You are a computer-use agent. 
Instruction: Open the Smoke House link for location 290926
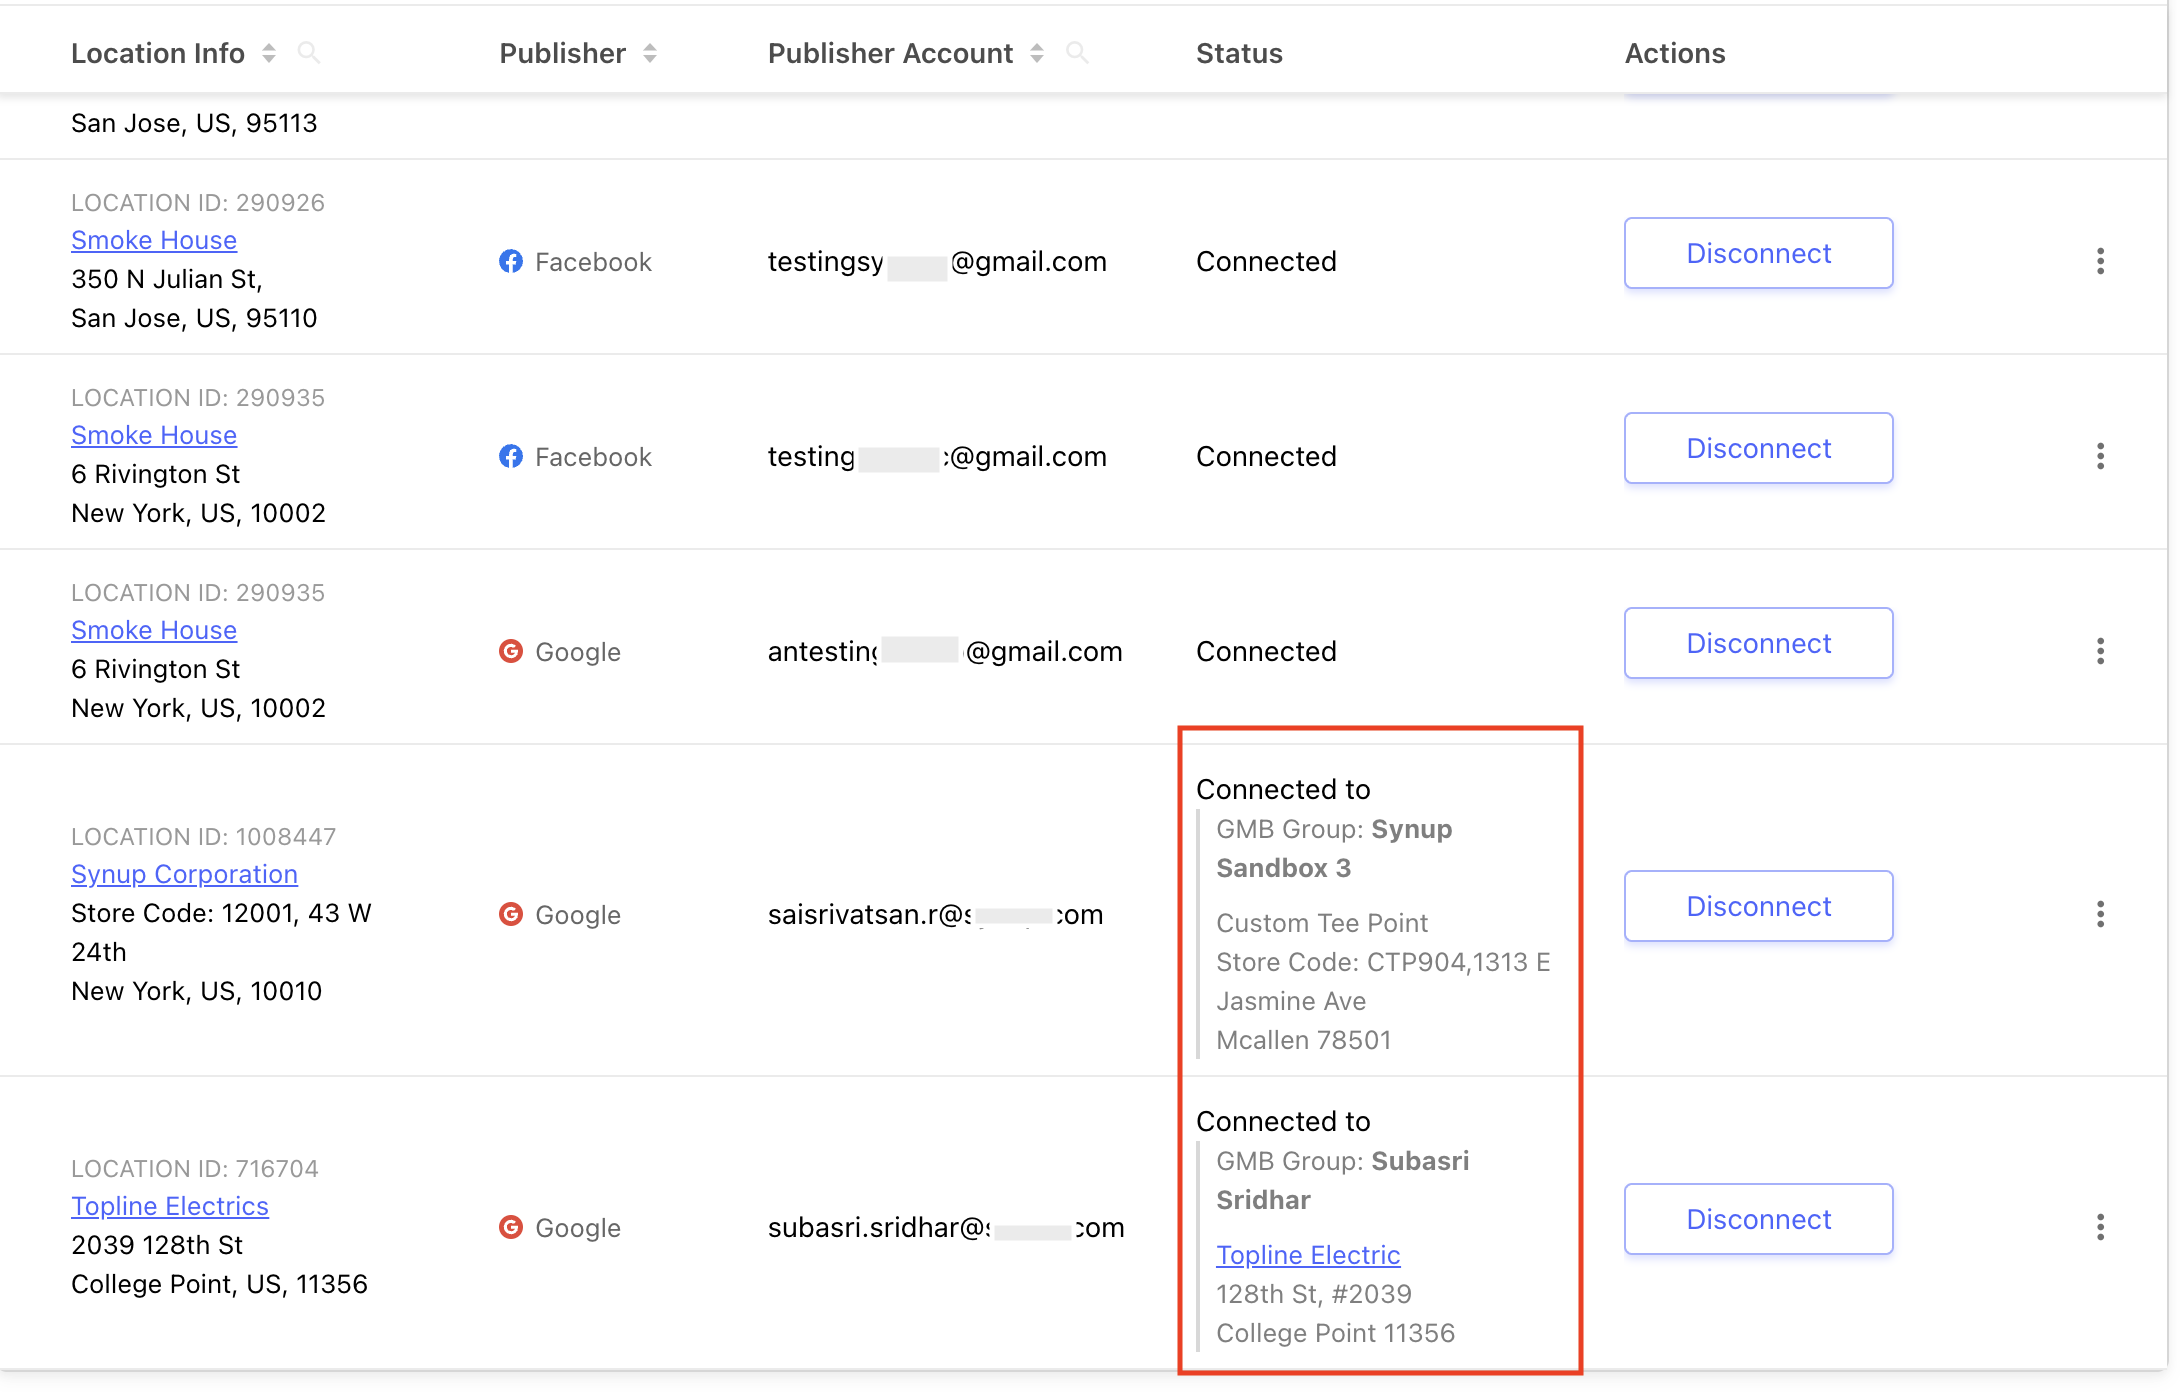point(154,240)
